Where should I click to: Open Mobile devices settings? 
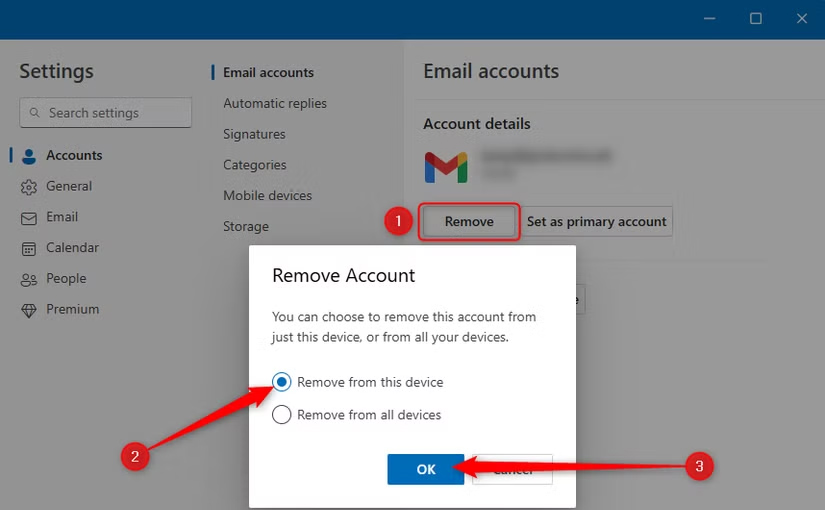point(267,195)
